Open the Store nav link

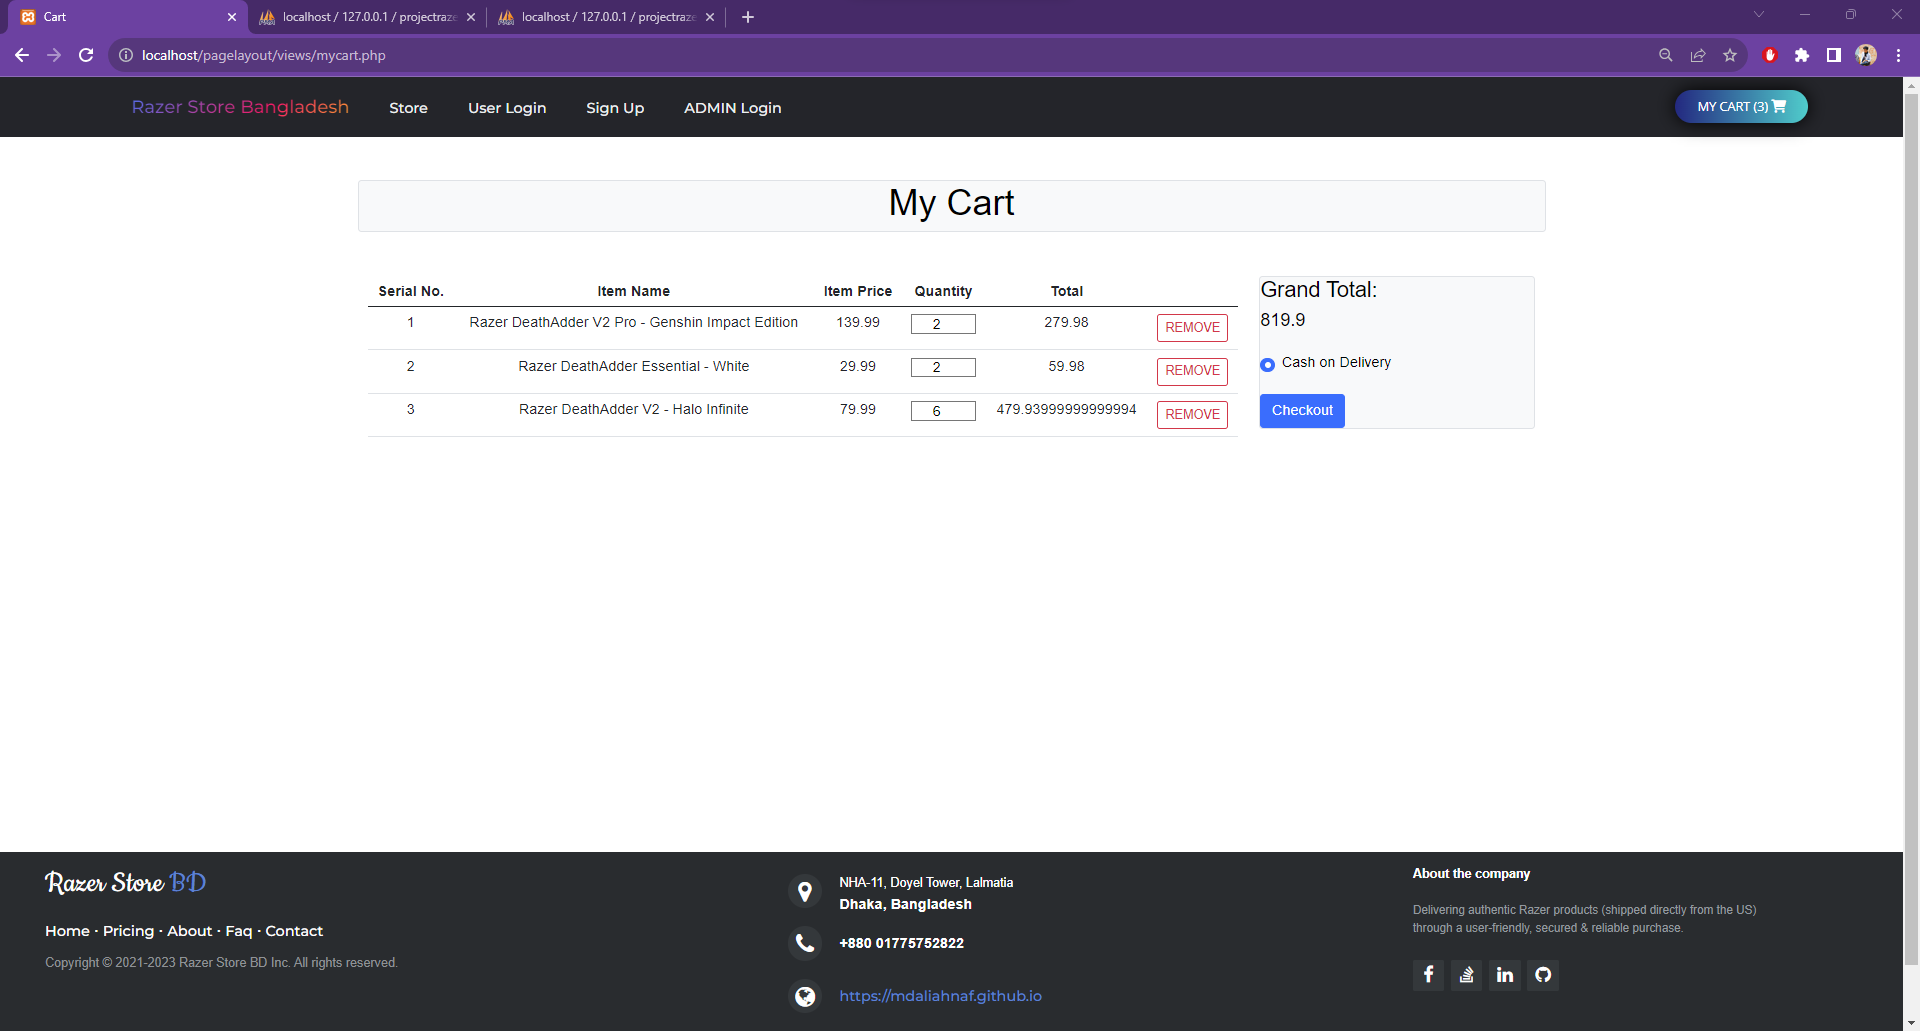click(408, 108)
